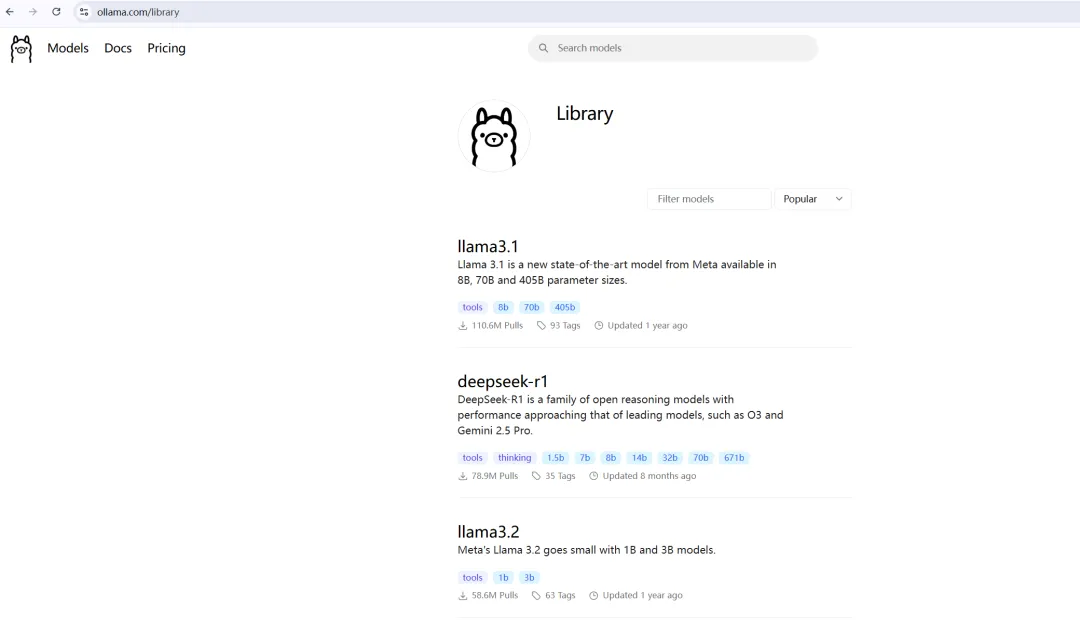This screenshot has width=1080, height=632.
Task: Click the Filter models input field
Action: click(709, 199)
